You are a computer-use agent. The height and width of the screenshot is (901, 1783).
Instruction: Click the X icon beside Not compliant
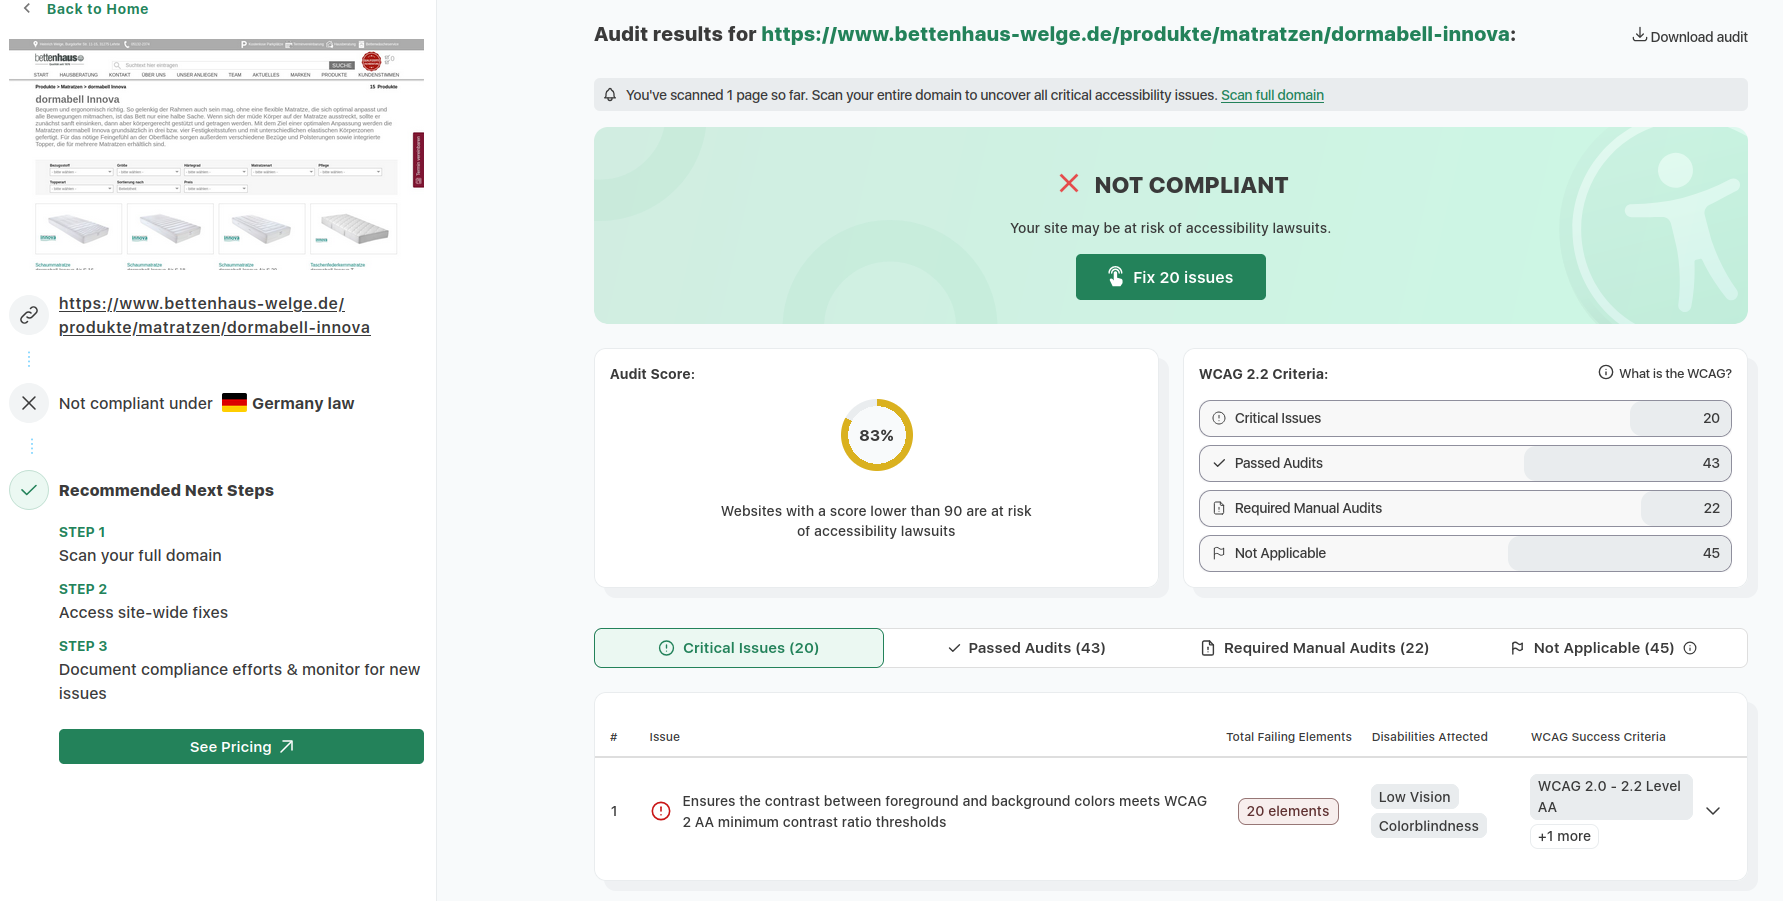coord(29,403)
